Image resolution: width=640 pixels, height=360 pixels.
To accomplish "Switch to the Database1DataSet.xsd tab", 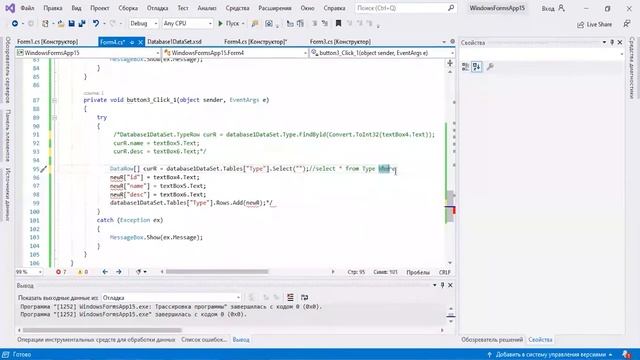I will click(x=174, y=42).
